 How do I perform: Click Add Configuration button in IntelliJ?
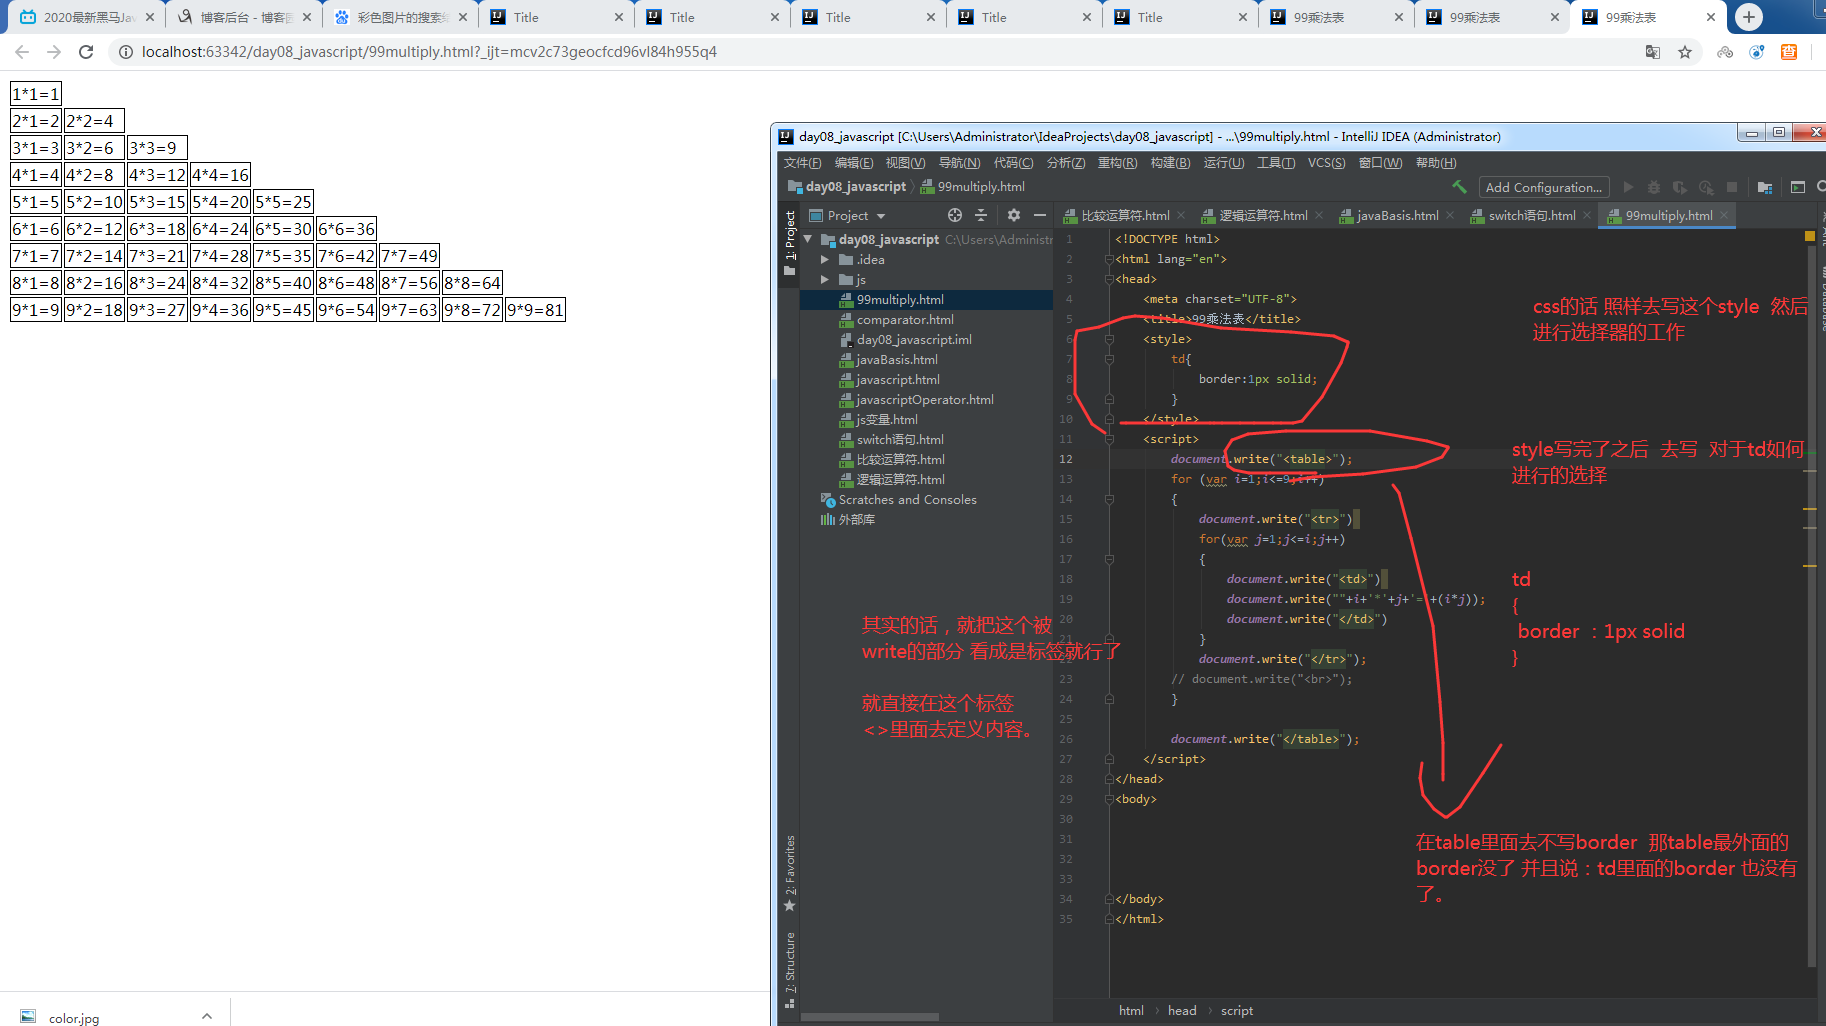pyautogui.click(x=1544, y=187)
